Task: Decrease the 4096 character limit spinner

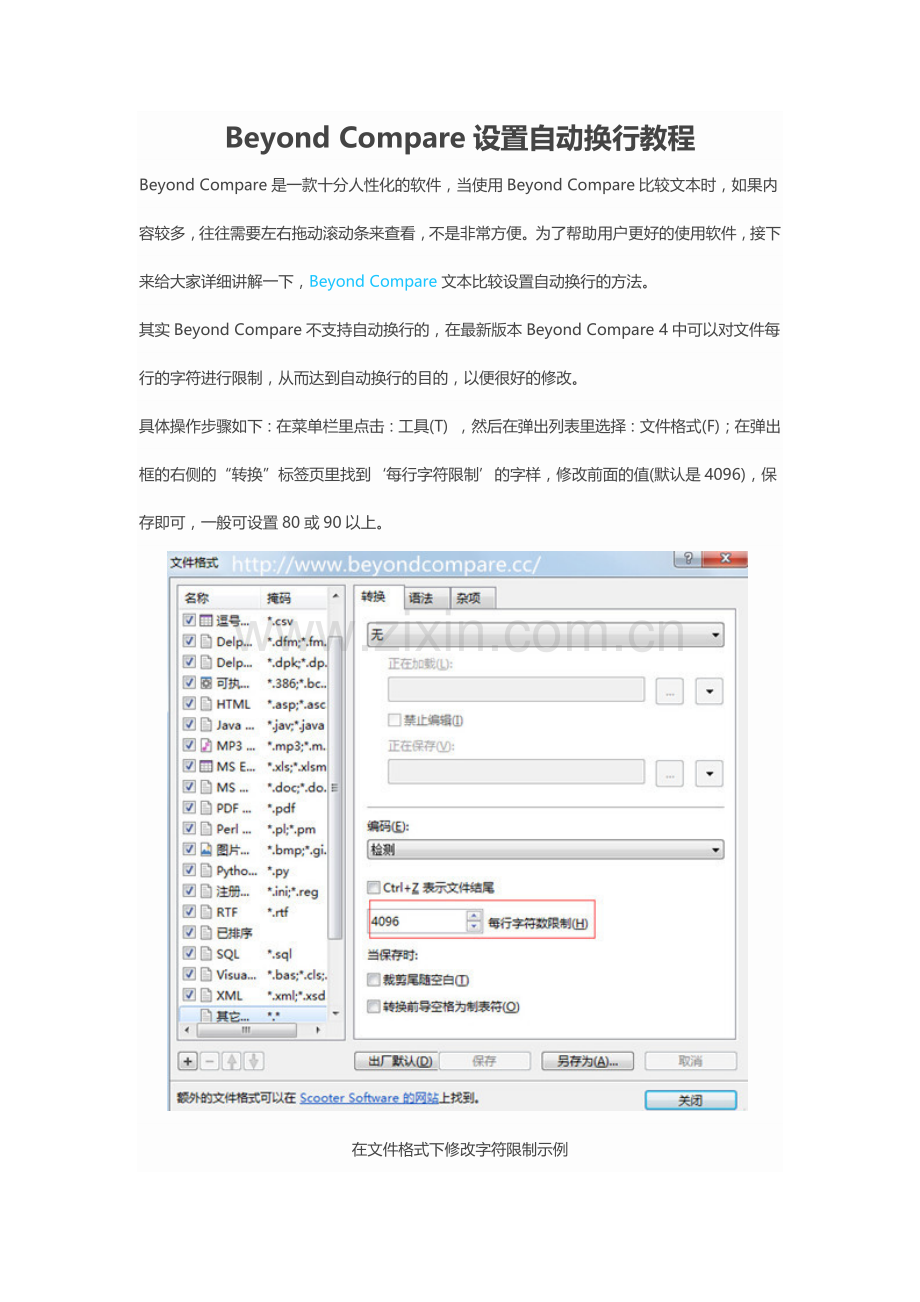Action: (x=474, y=927)
